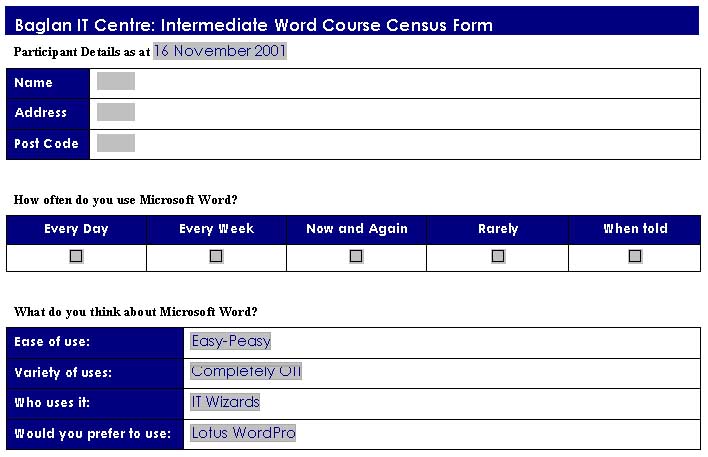Click the 'Ease of use:' label
Screen dimensions: 708x457
(52, 342)
